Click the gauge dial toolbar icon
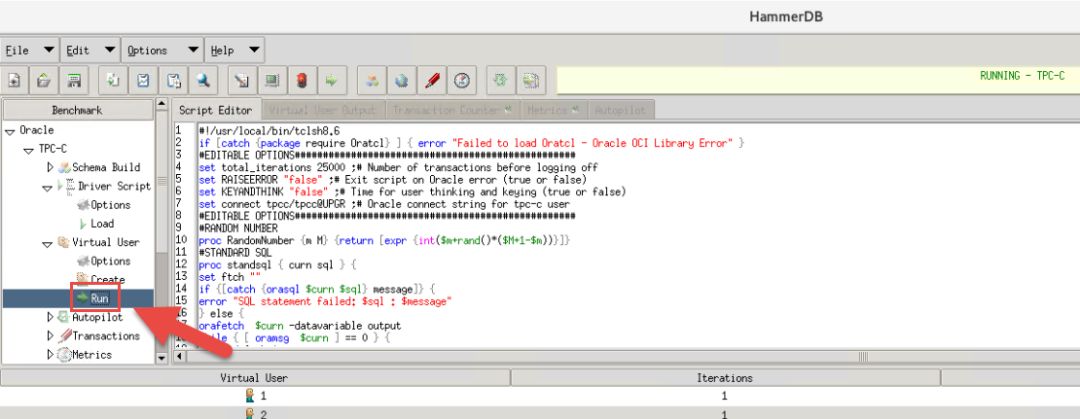1080x419 pixels. click(x=461, y=81)
